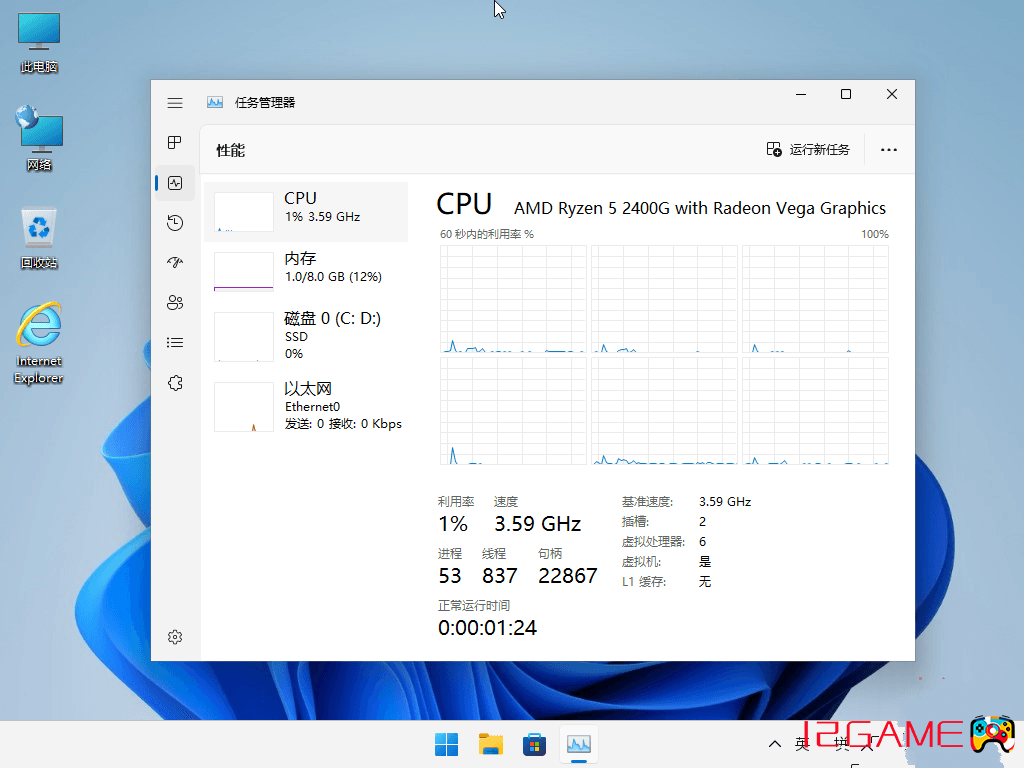1024x768 pixels.
Task: Click Task Manager taskbar icon
Action: click(579, 744)
